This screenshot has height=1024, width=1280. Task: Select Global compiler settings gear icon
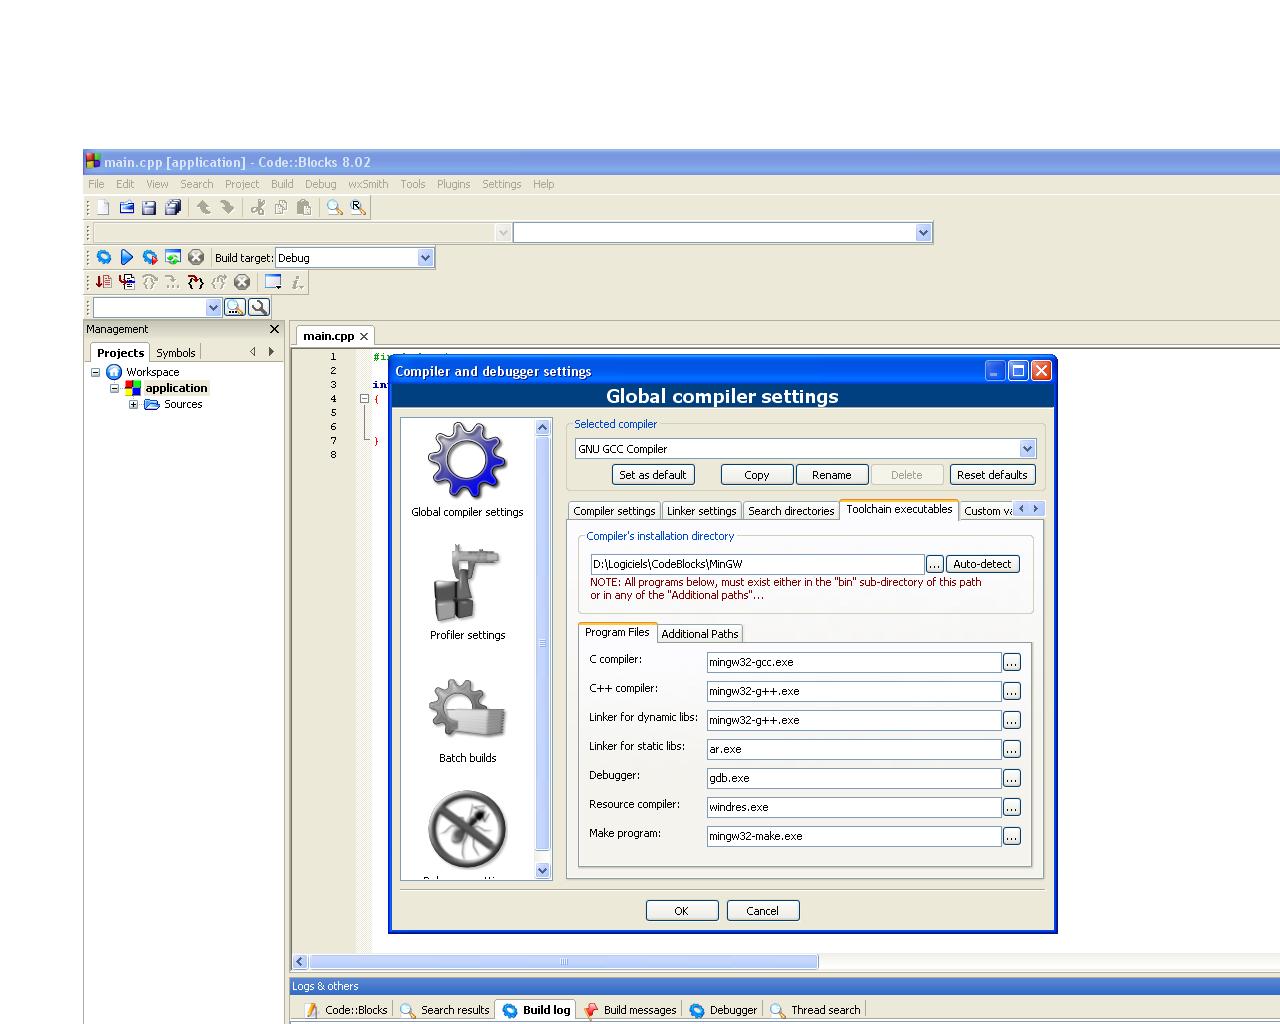point(467,460)
